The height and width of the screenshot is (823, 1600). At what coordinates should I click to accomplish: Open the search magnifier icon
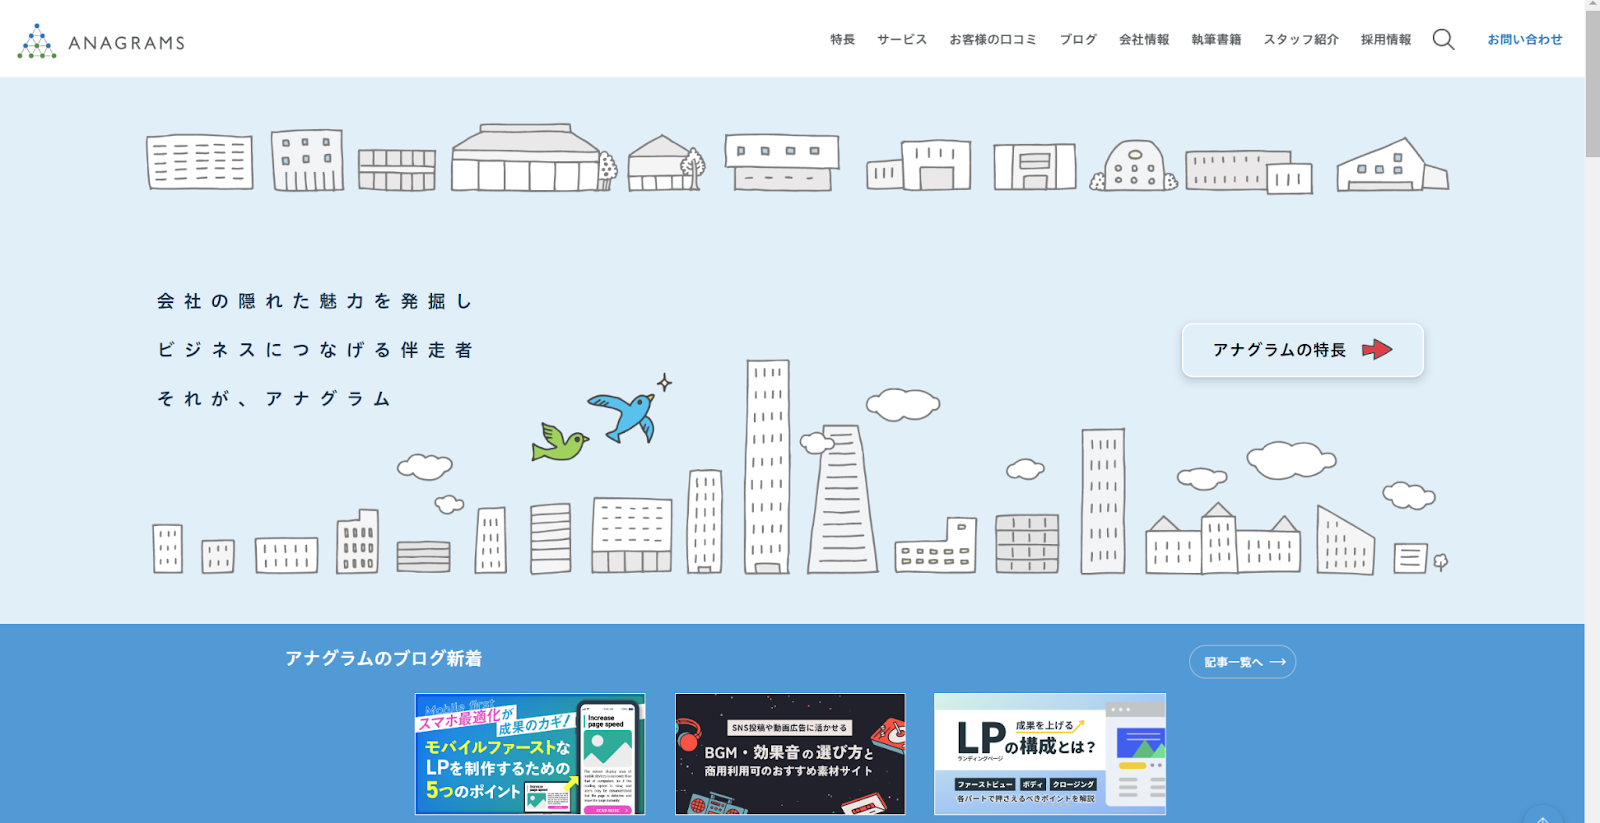pos(1443,40)
